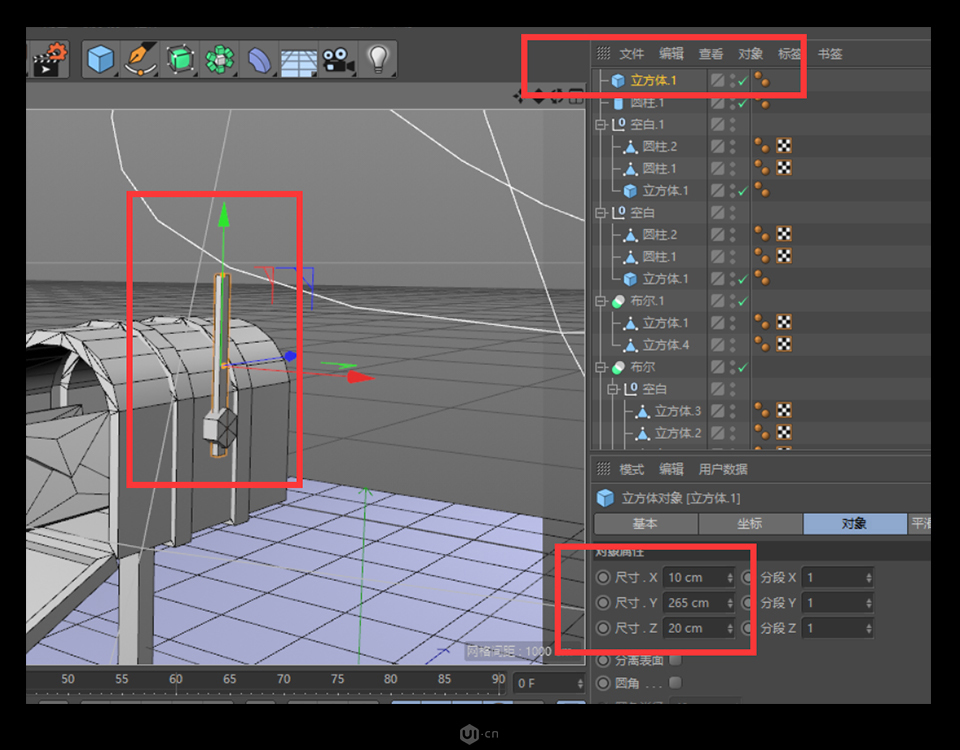Collapse the 空白.1 null hierarchy
The height and width of the screenshot is (750, 960).
click(599, 123)
